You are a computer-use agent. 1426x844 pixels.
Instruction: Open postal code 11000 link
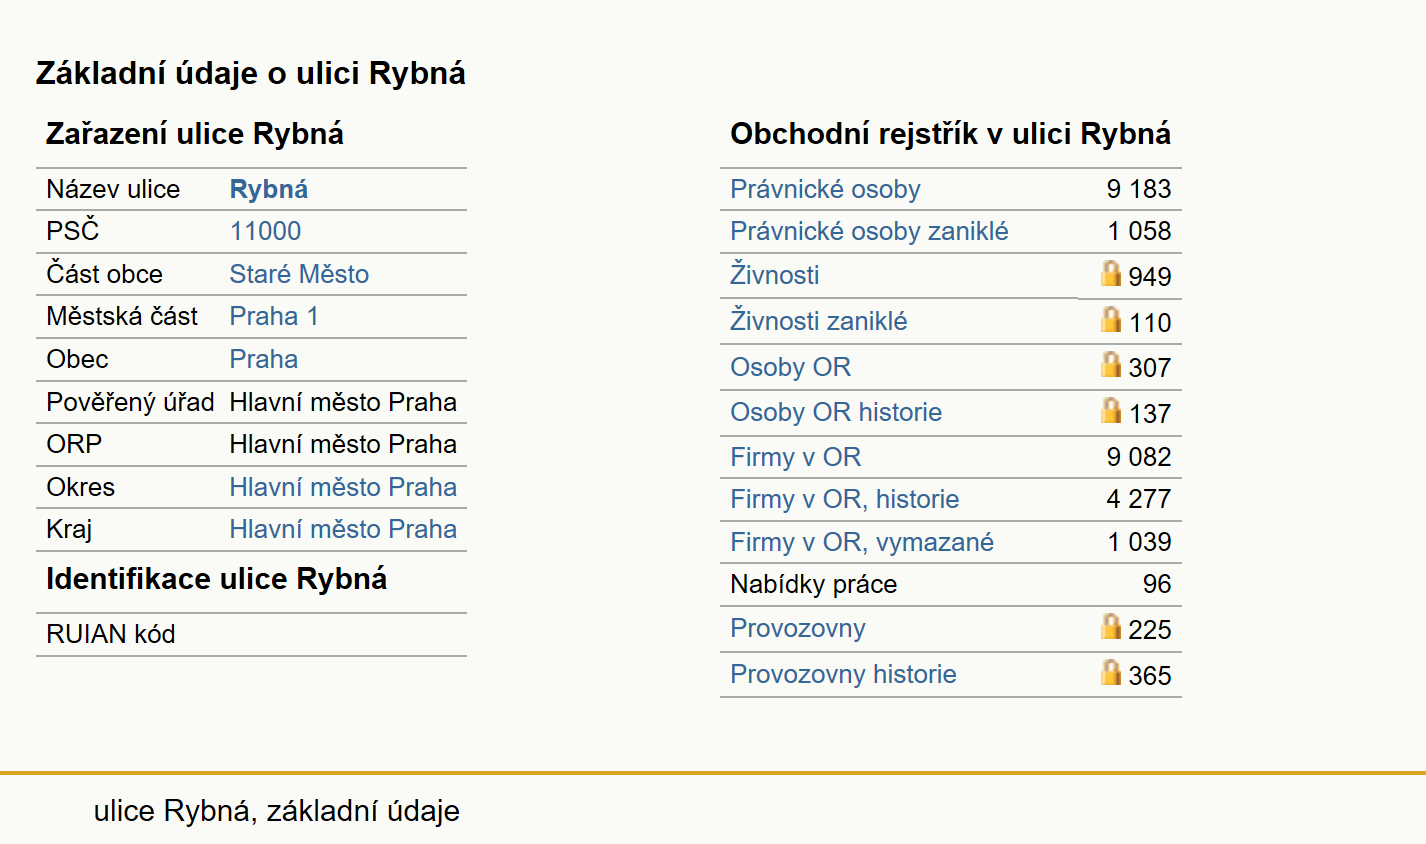[x=265, y=231]
